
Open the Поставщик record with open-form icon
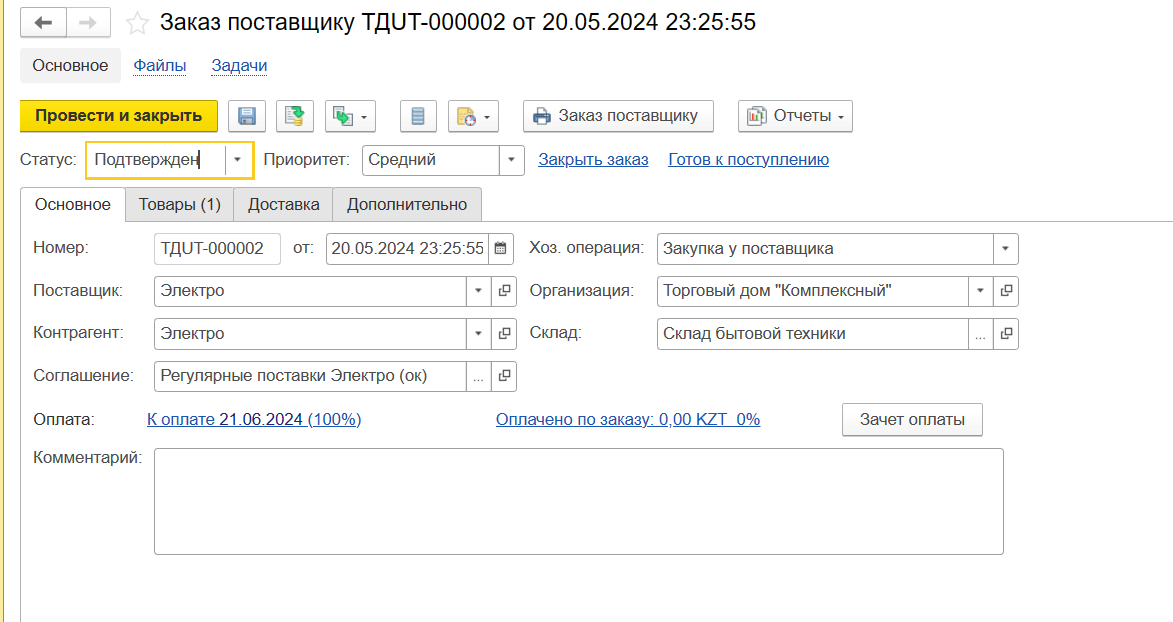(x=505, y=291)
